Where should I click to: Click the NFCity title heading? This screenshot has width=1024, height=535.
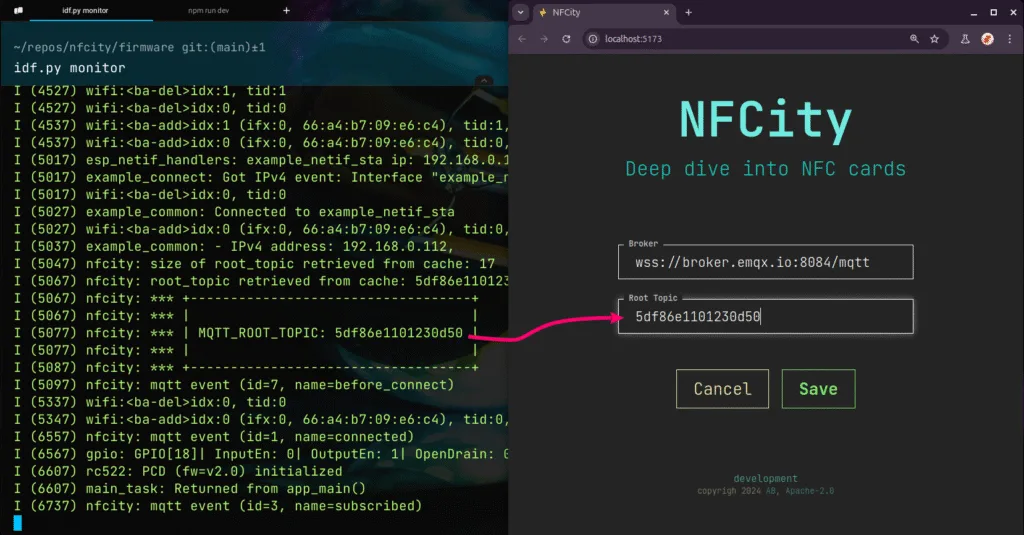point(765,120)
